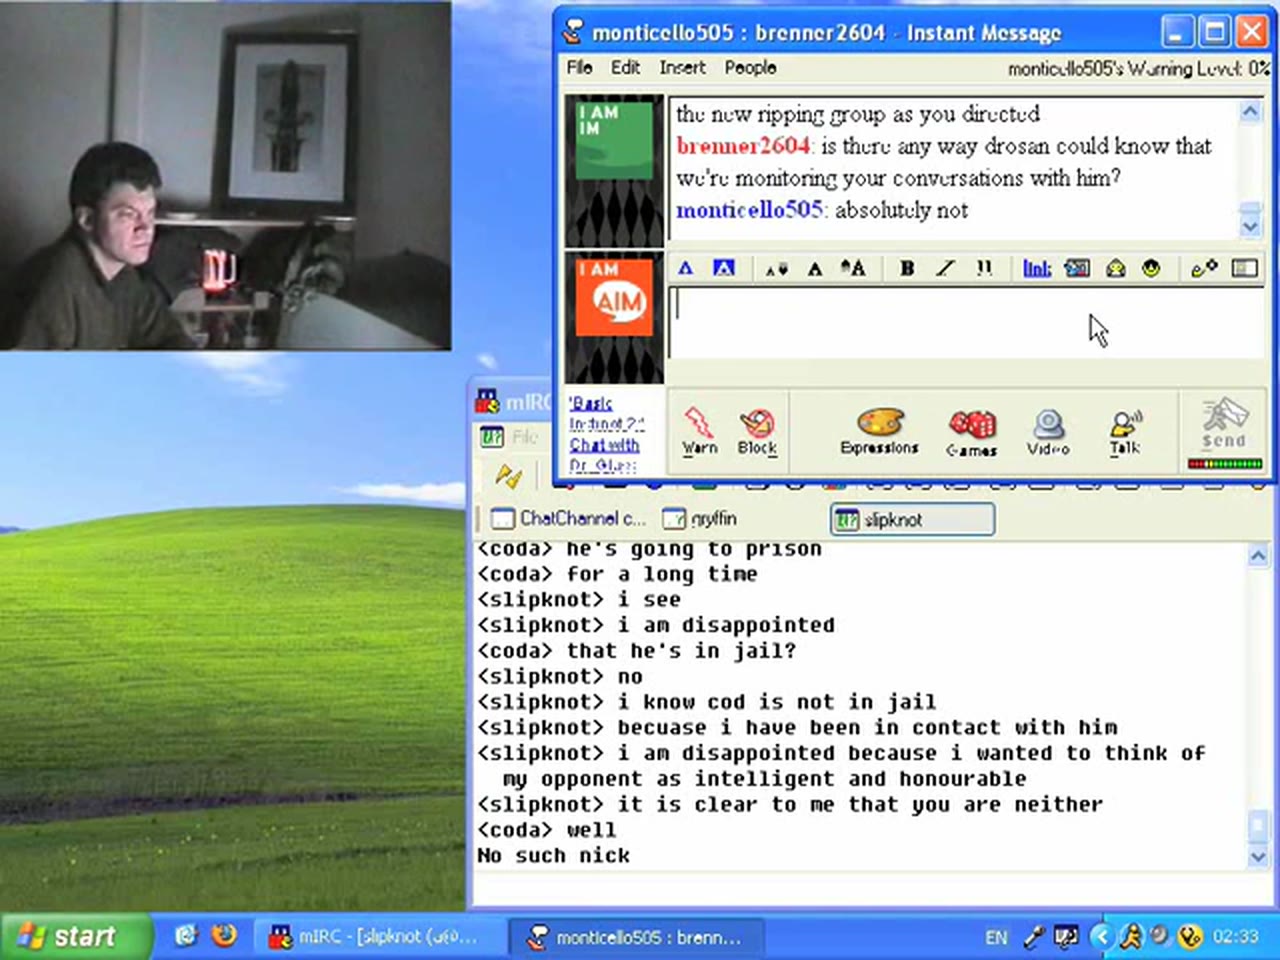Click the webcam video thumbnail
This screenshot has height=960, width=1280.
pos(225,175)
